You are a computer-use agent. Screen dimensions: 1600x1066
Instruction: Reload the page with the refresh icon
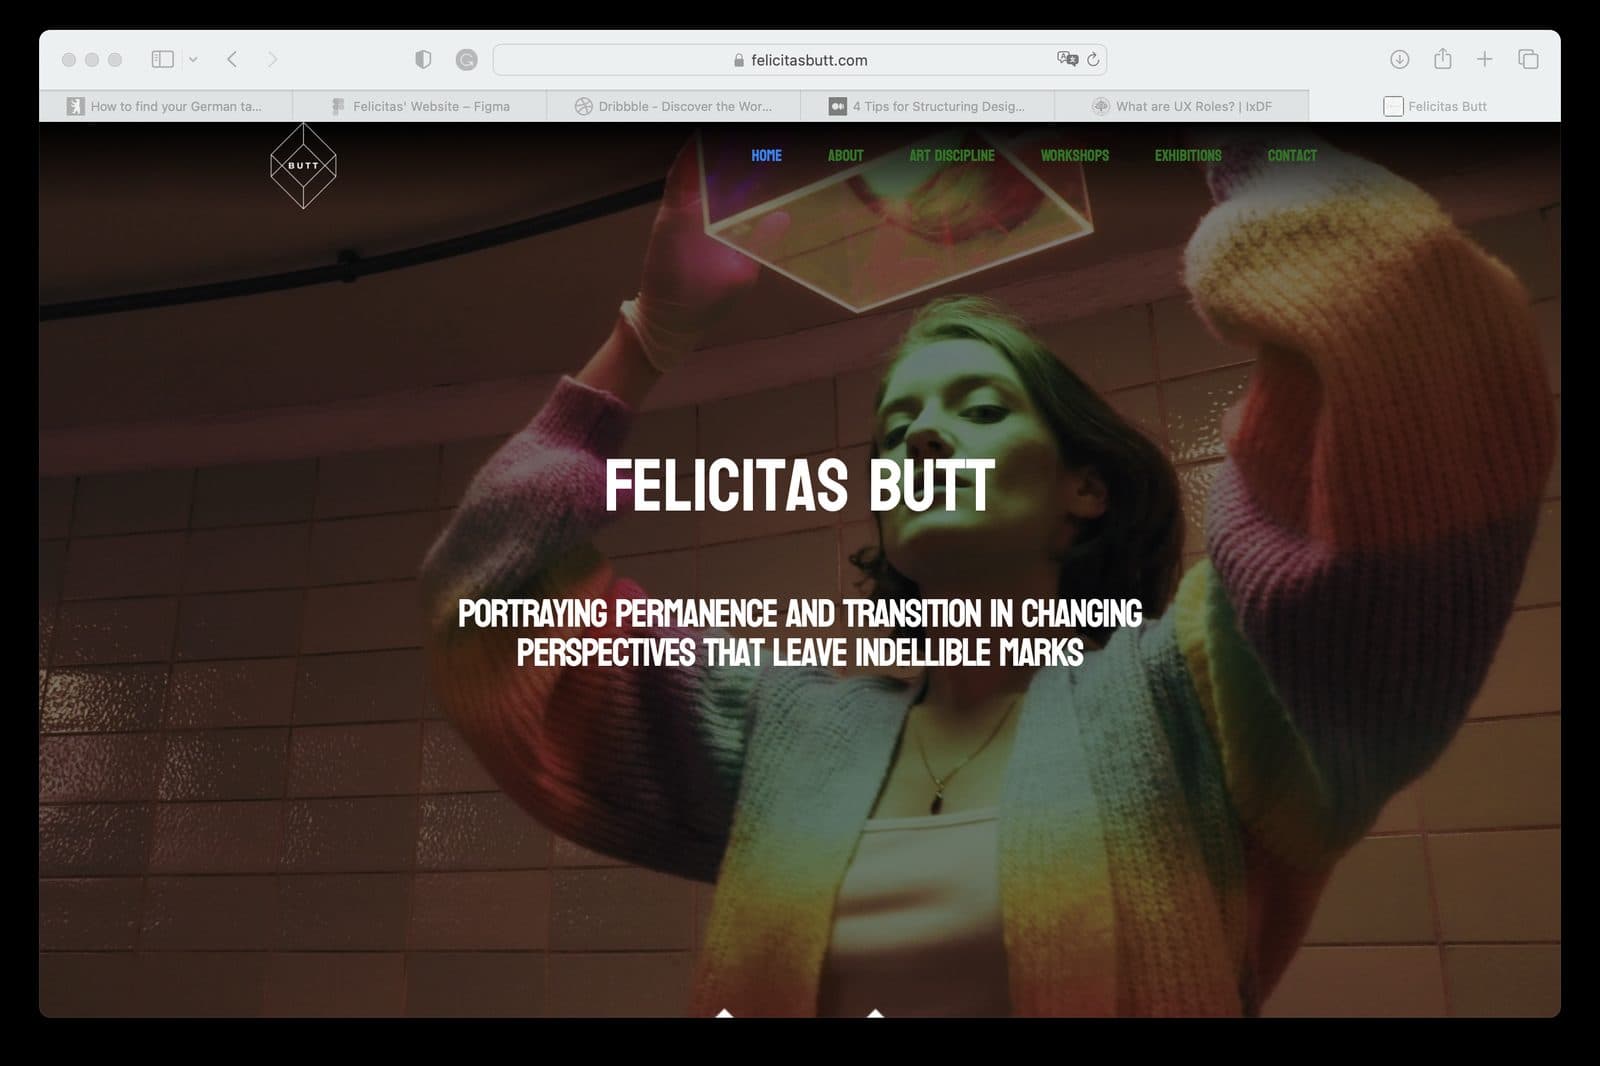point(1093,59)
